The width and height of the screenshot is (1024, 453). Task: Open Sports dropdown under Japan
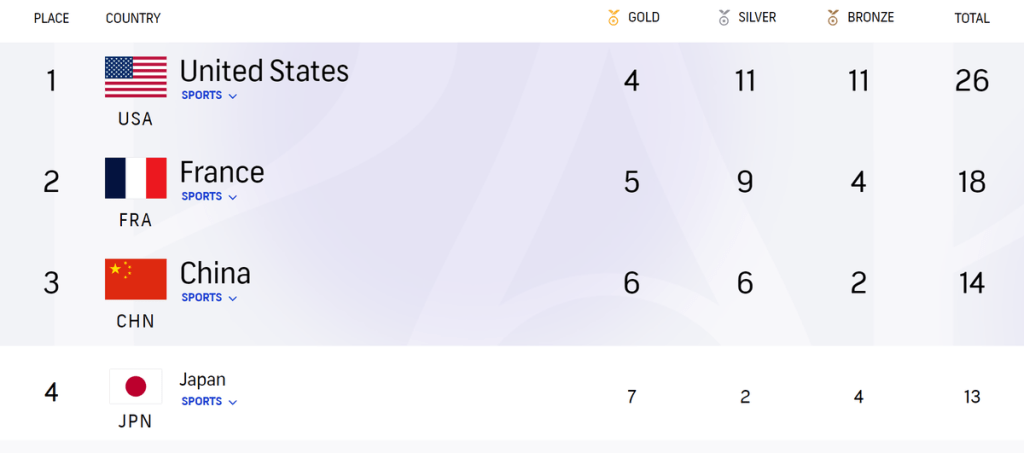(x=209, y=402)
